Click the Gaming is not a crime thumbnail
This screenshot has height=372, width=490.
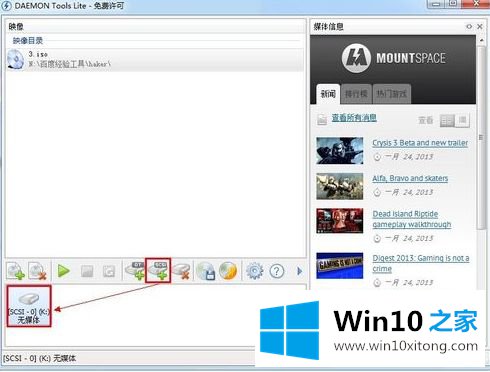pyautogui.click(x=340, y=266)
